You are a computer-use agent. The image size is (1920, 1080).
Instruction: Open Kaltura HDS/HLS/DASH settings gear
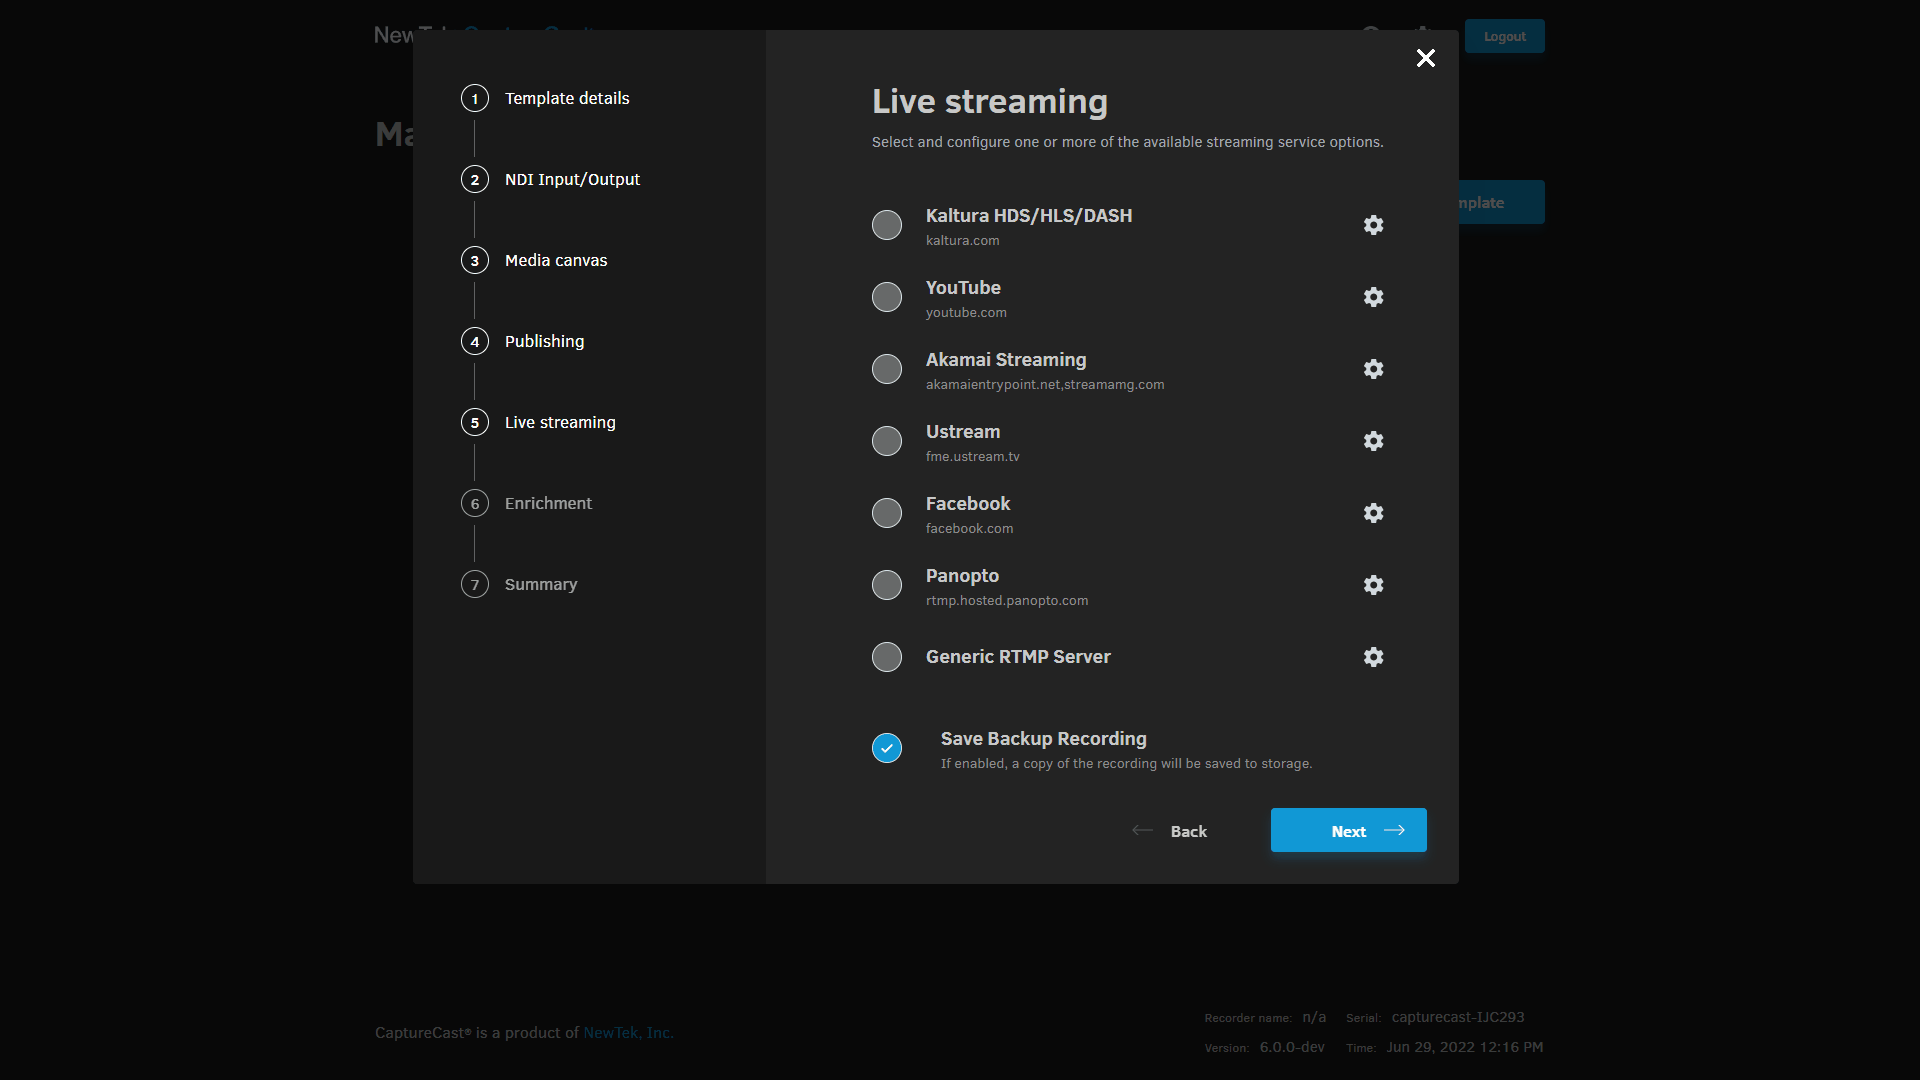click(x=1373, y=225)
